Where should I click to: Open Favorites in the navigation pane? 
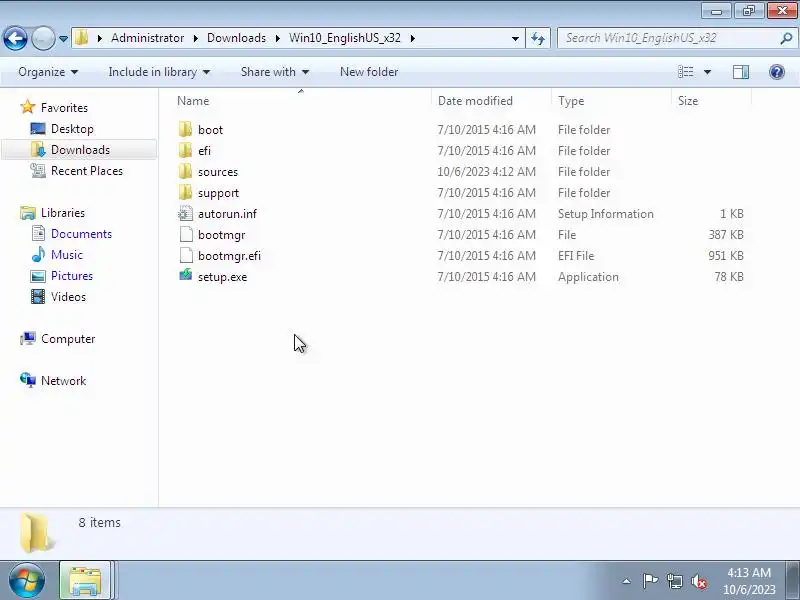click(64, 108)
